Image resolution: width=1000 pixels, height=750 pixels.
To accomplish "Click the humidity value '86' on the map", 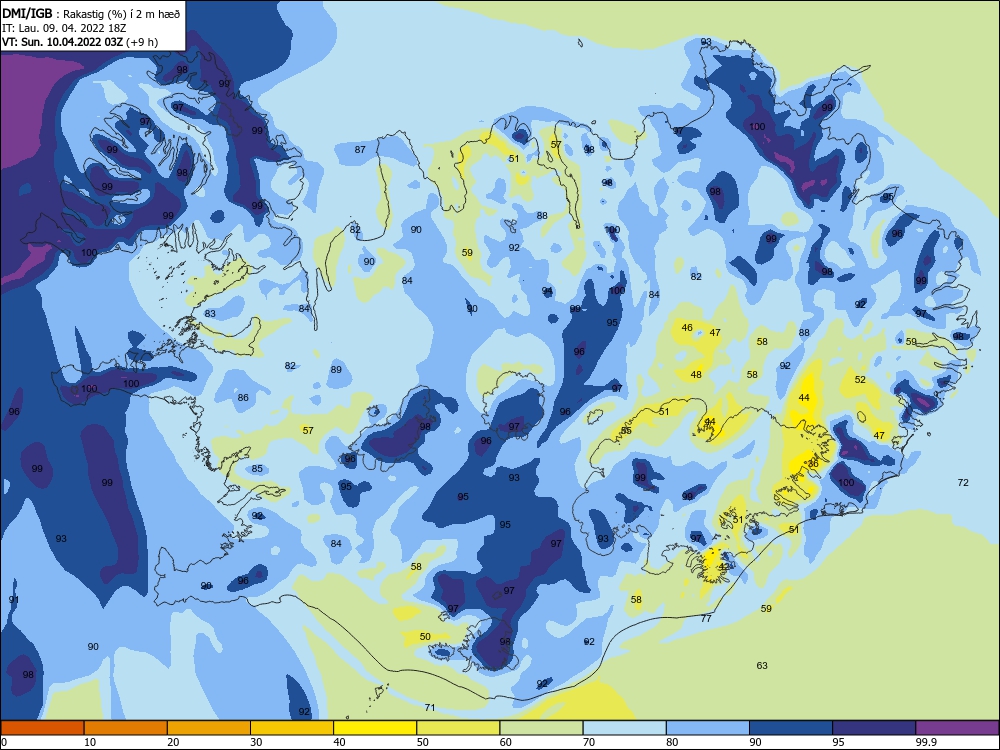I will point(243,397).
